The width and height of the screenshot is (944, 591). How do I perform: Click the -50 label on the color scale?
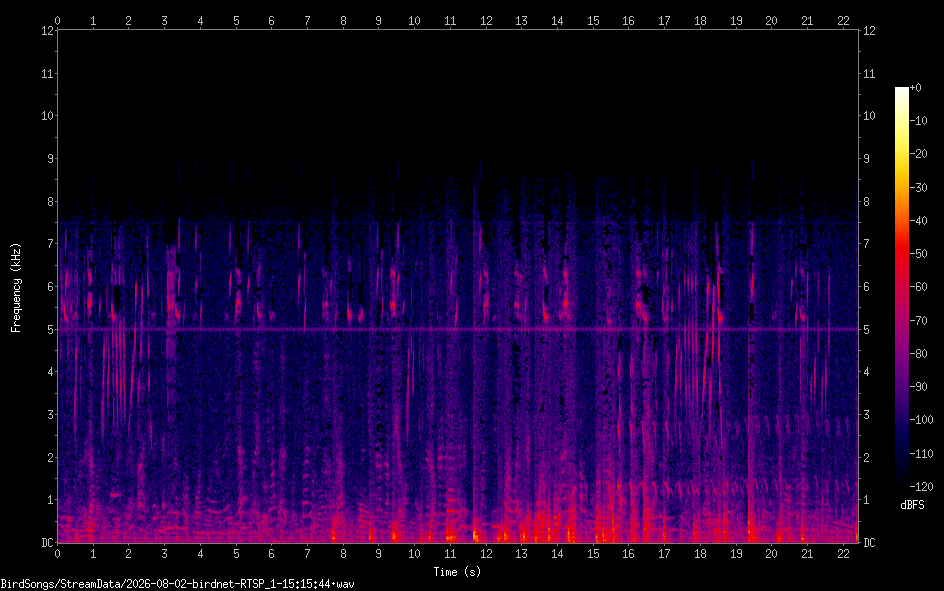(919, 254)
